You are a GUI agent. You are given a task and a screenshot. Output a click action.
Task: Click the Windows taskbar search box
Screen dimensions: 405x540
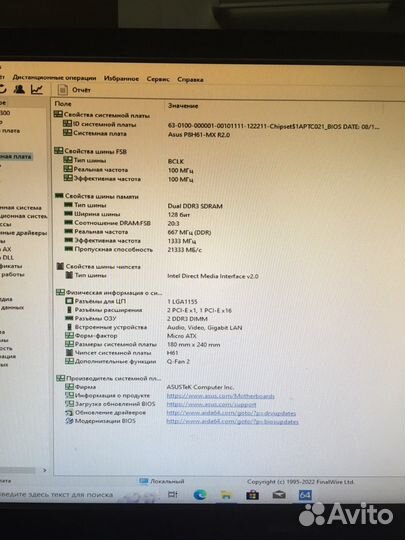tap(57, 495)
